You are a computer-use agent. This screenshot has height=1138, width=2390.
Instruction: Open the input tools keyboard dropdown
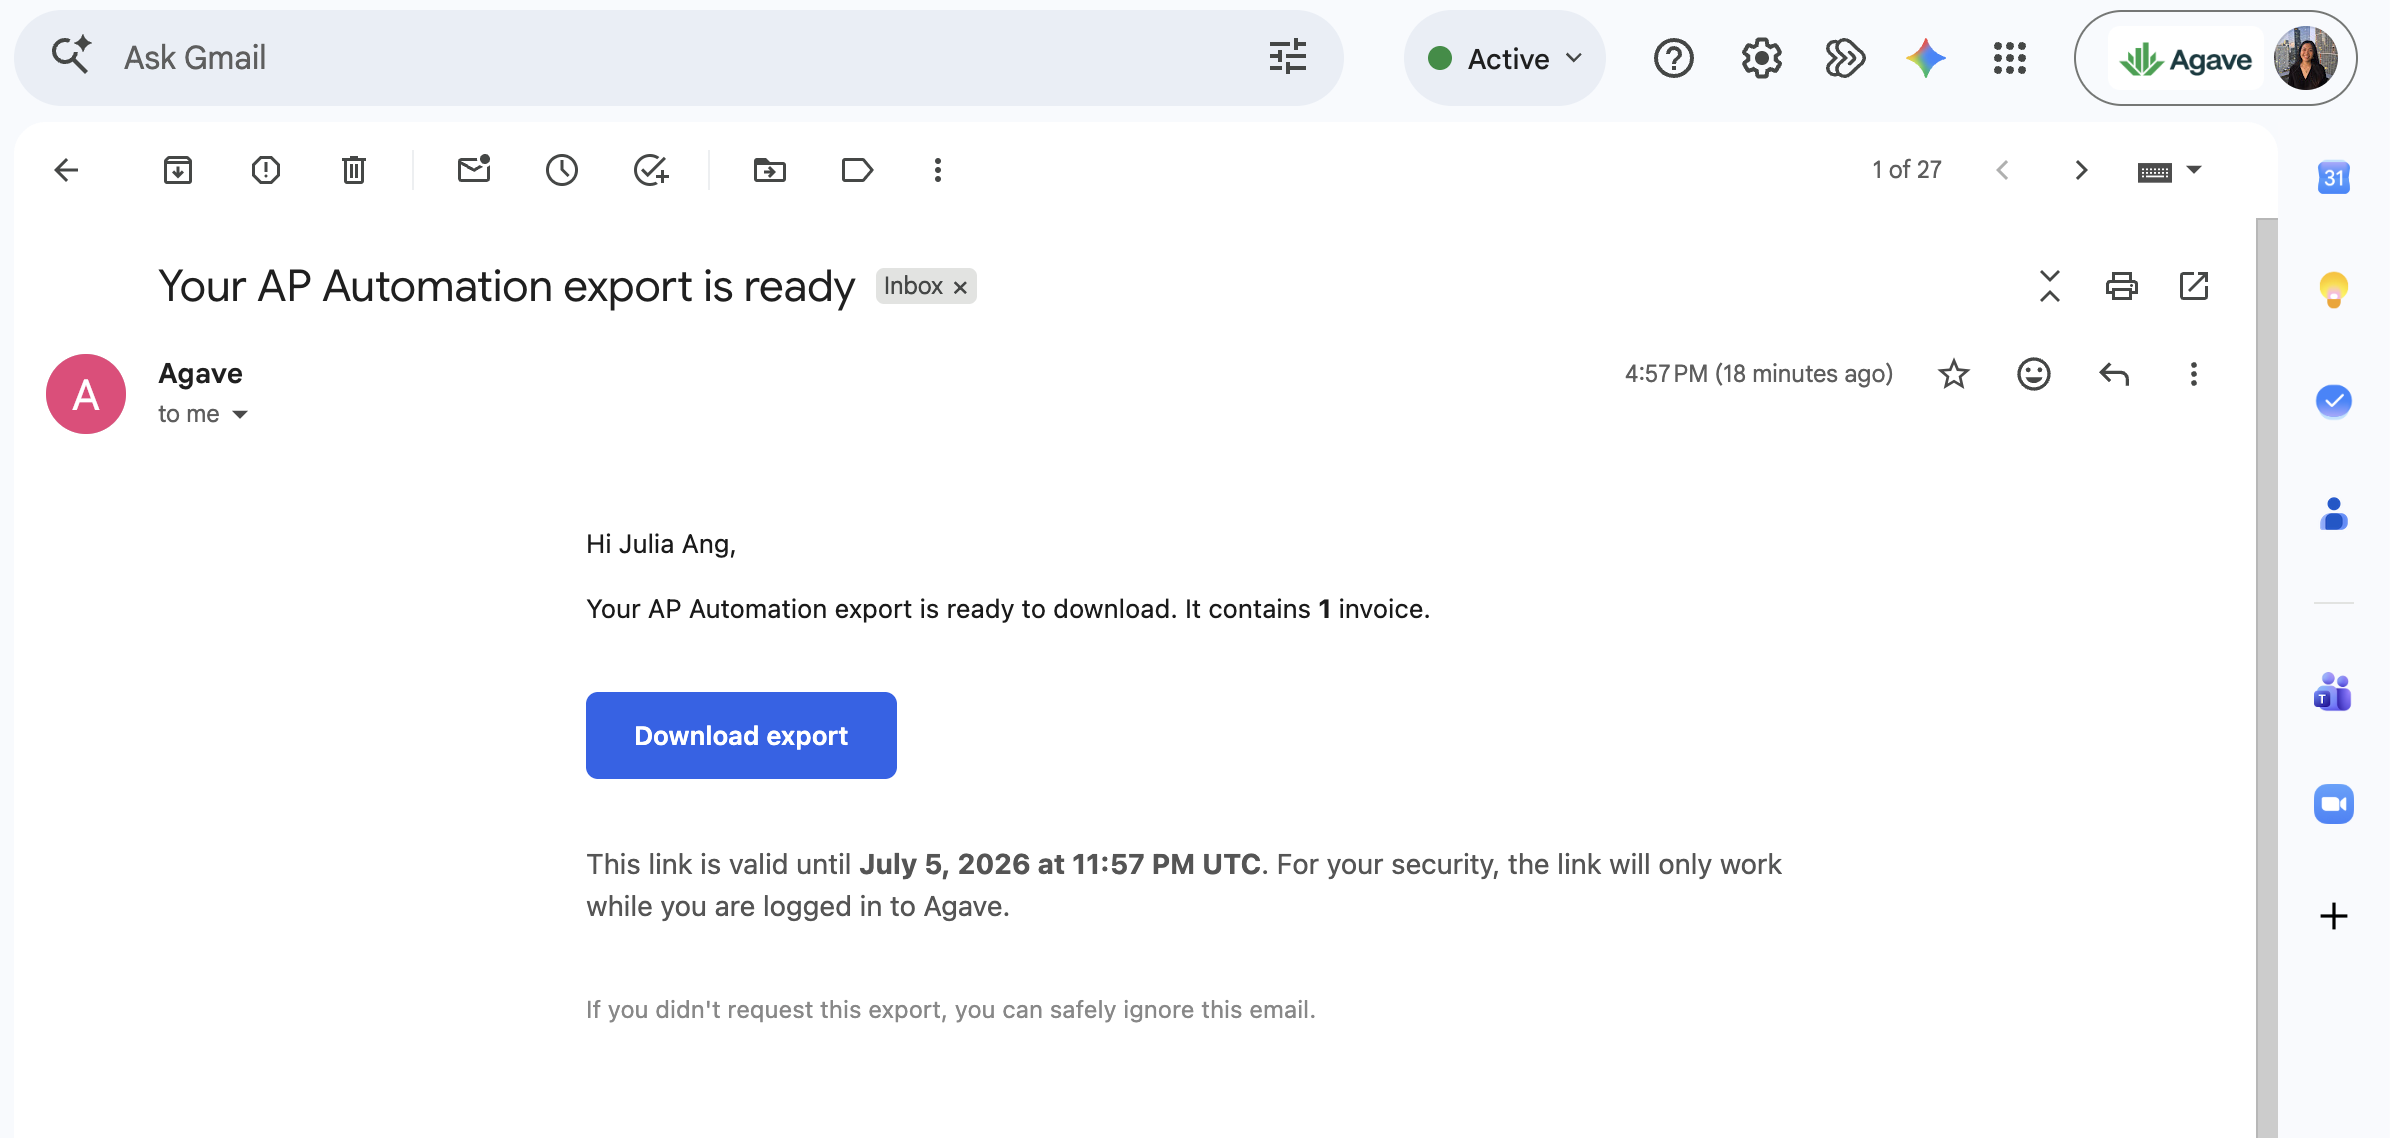pos(2169,171)
